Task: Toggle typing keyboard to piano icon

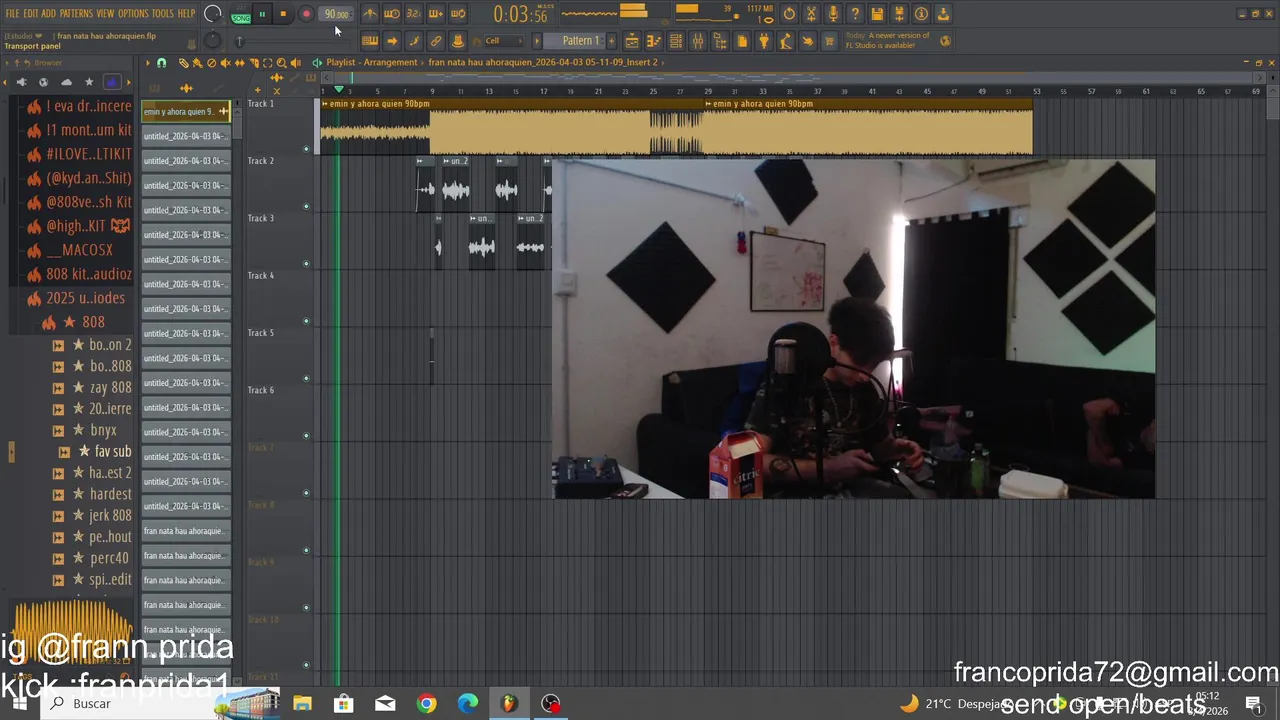Action: (x=370, y=41)
